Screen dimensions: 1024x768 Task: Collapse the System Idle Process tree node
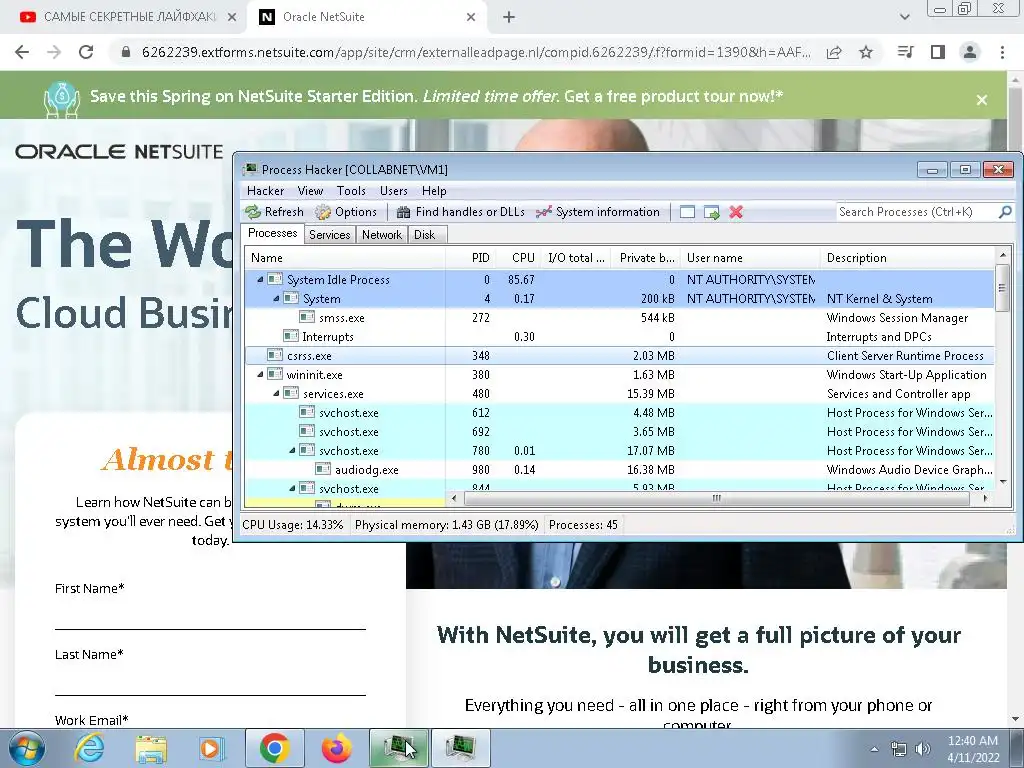pyautogui.click(x=261, y=280)
